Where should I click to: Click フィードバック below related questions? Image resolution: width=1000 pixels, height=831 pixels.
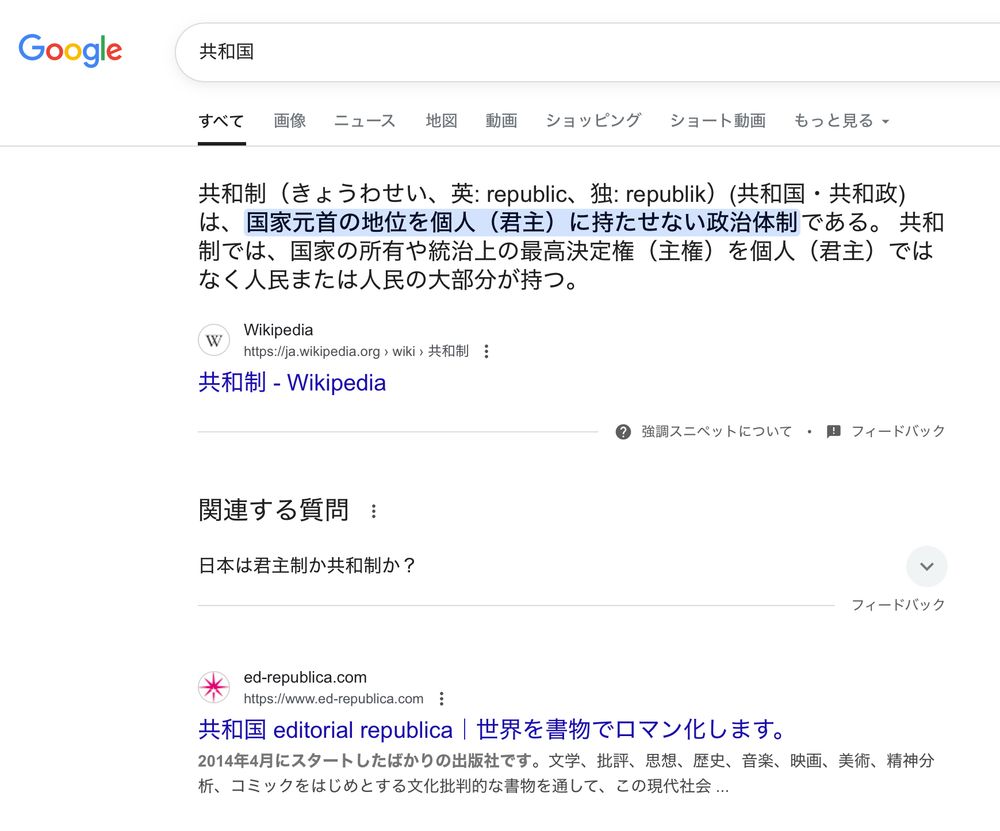click(x=898, y=605)
